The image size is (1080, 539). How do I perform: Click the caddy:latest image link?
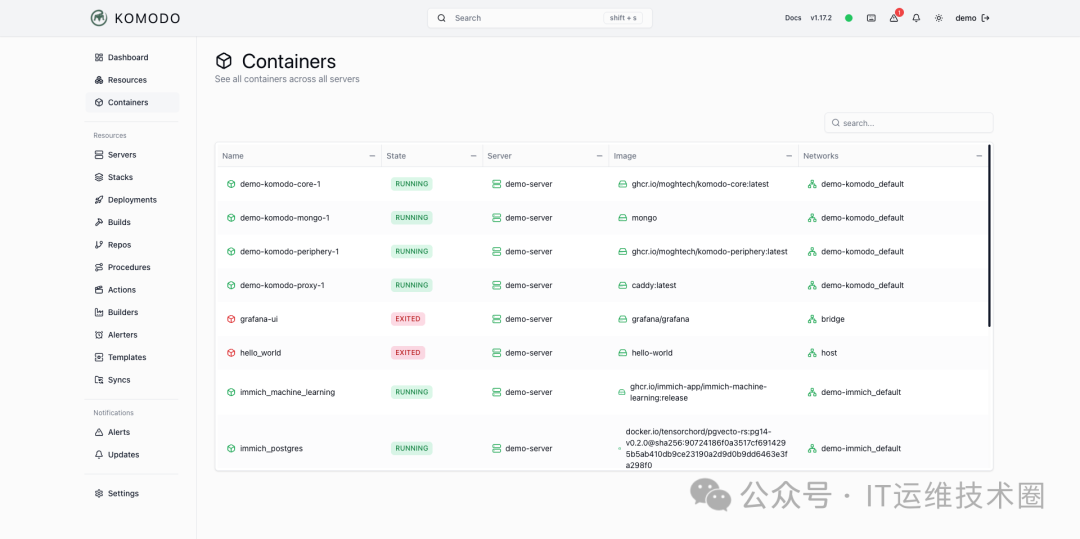pyautogui.click(x=656, y=286)
